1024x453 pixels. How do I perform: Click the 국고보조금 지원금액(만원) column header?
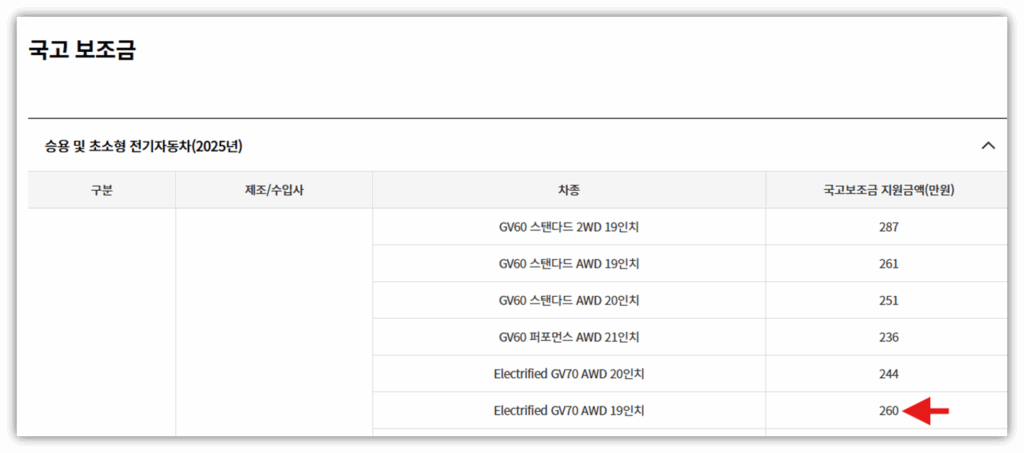(888, 190)
